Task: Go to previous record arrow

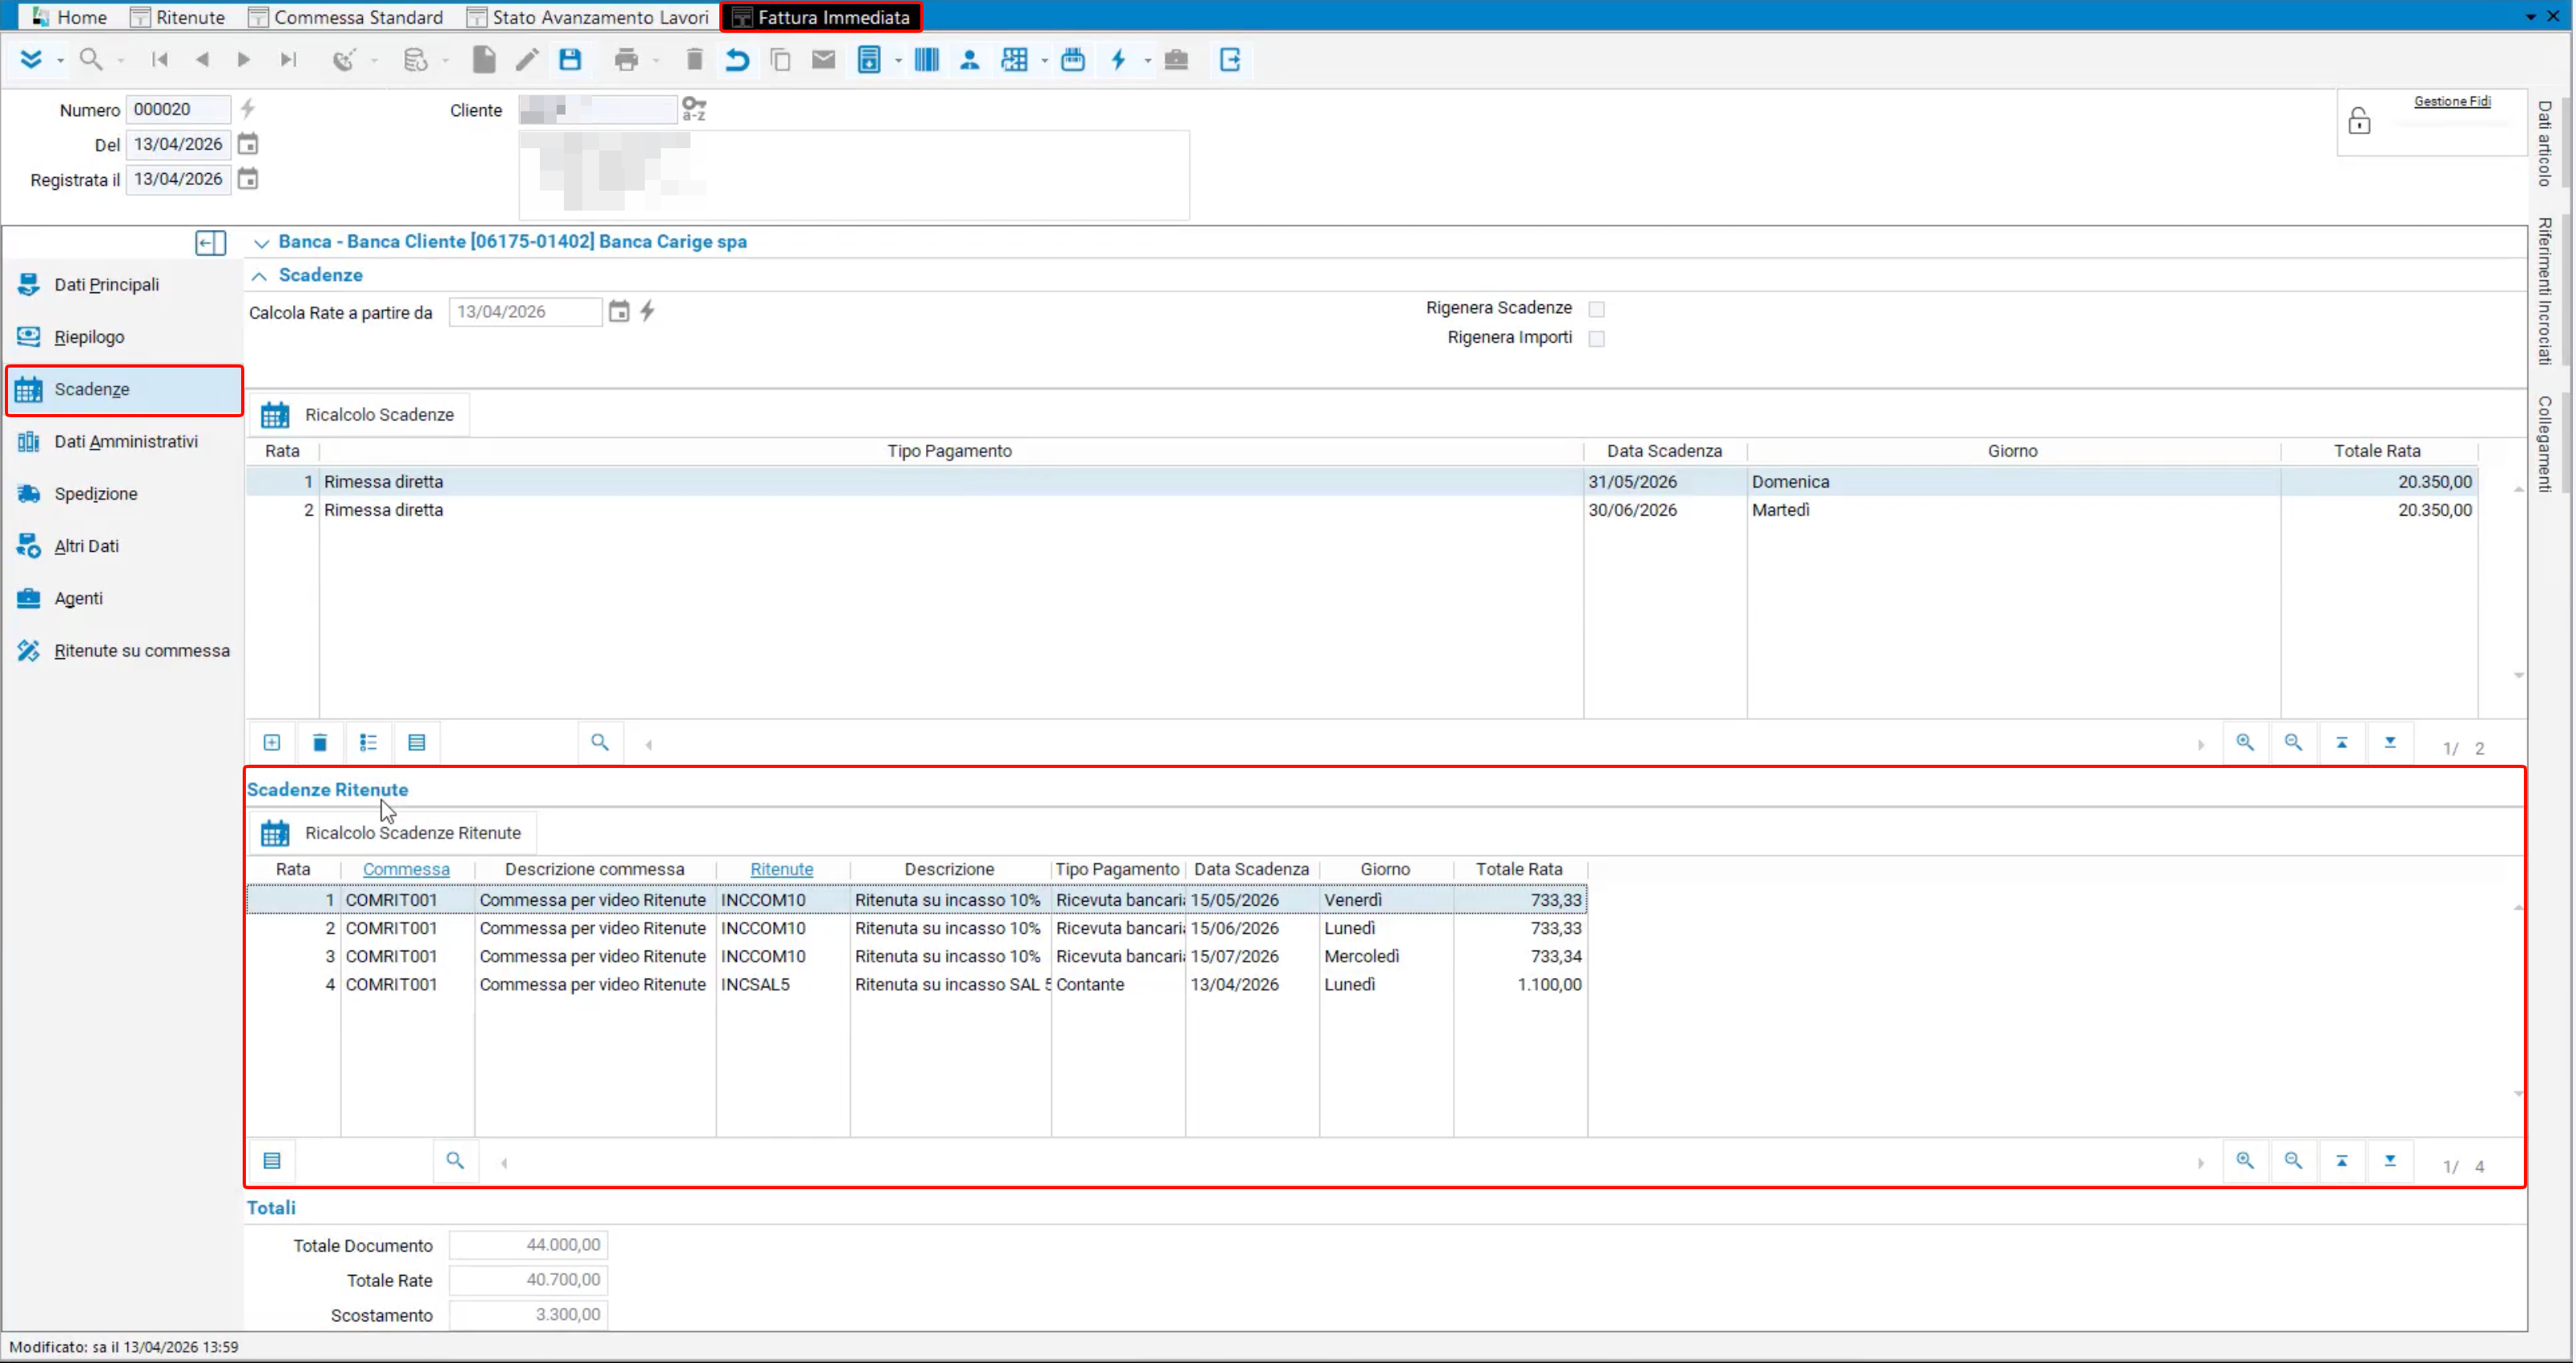Action: tap(202, 60)
